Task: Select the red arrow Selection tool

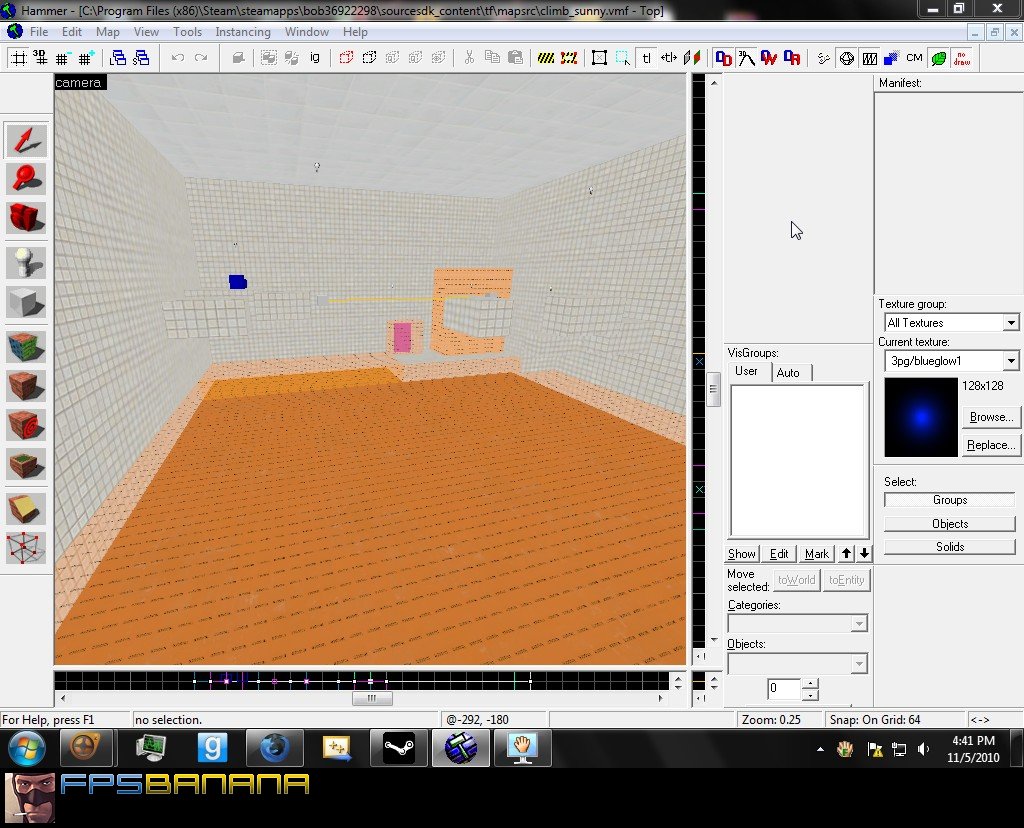Action: point(26,140)
